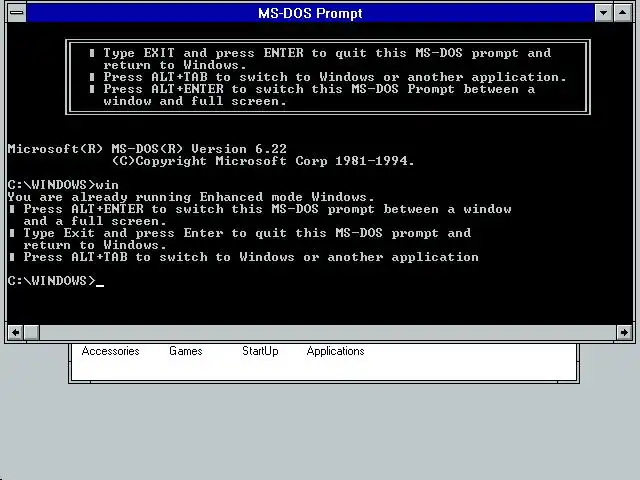This screenshot has height=480, width=640.
Task: Select the Games program group
Action: [x=186, y=351]
